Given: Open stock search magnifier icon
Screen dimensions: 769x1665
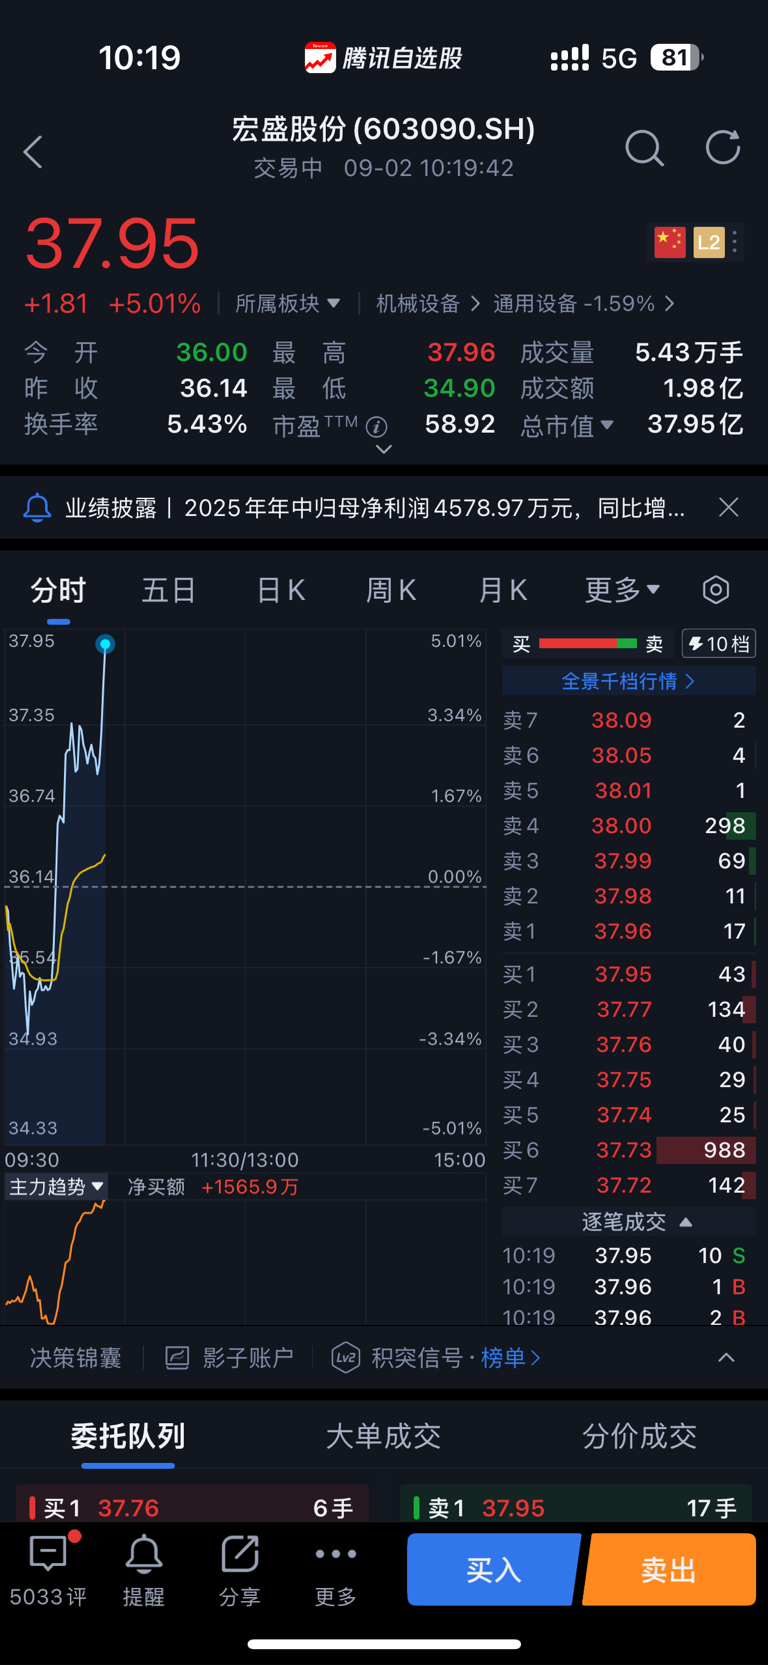Looking at the screenshot, I should point(644,148).
